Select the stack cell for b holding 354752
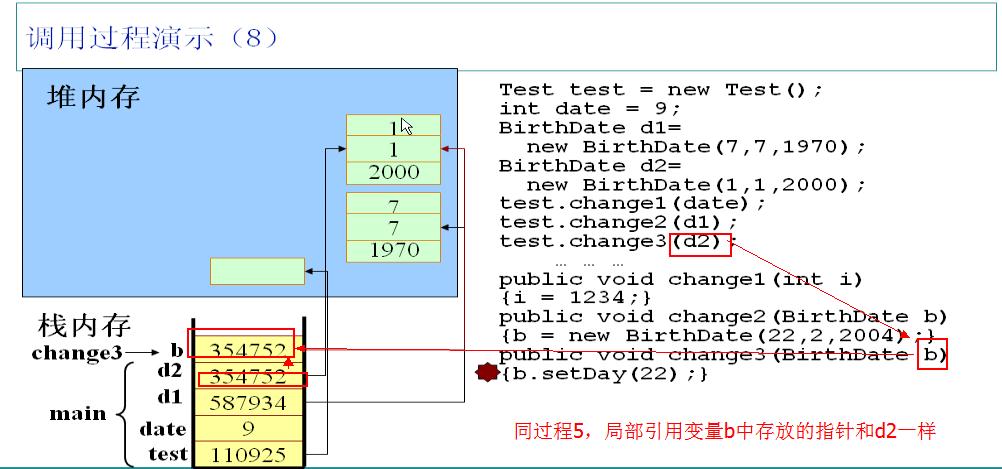This screenshot has width=1002, height=469. coord(248,352)
